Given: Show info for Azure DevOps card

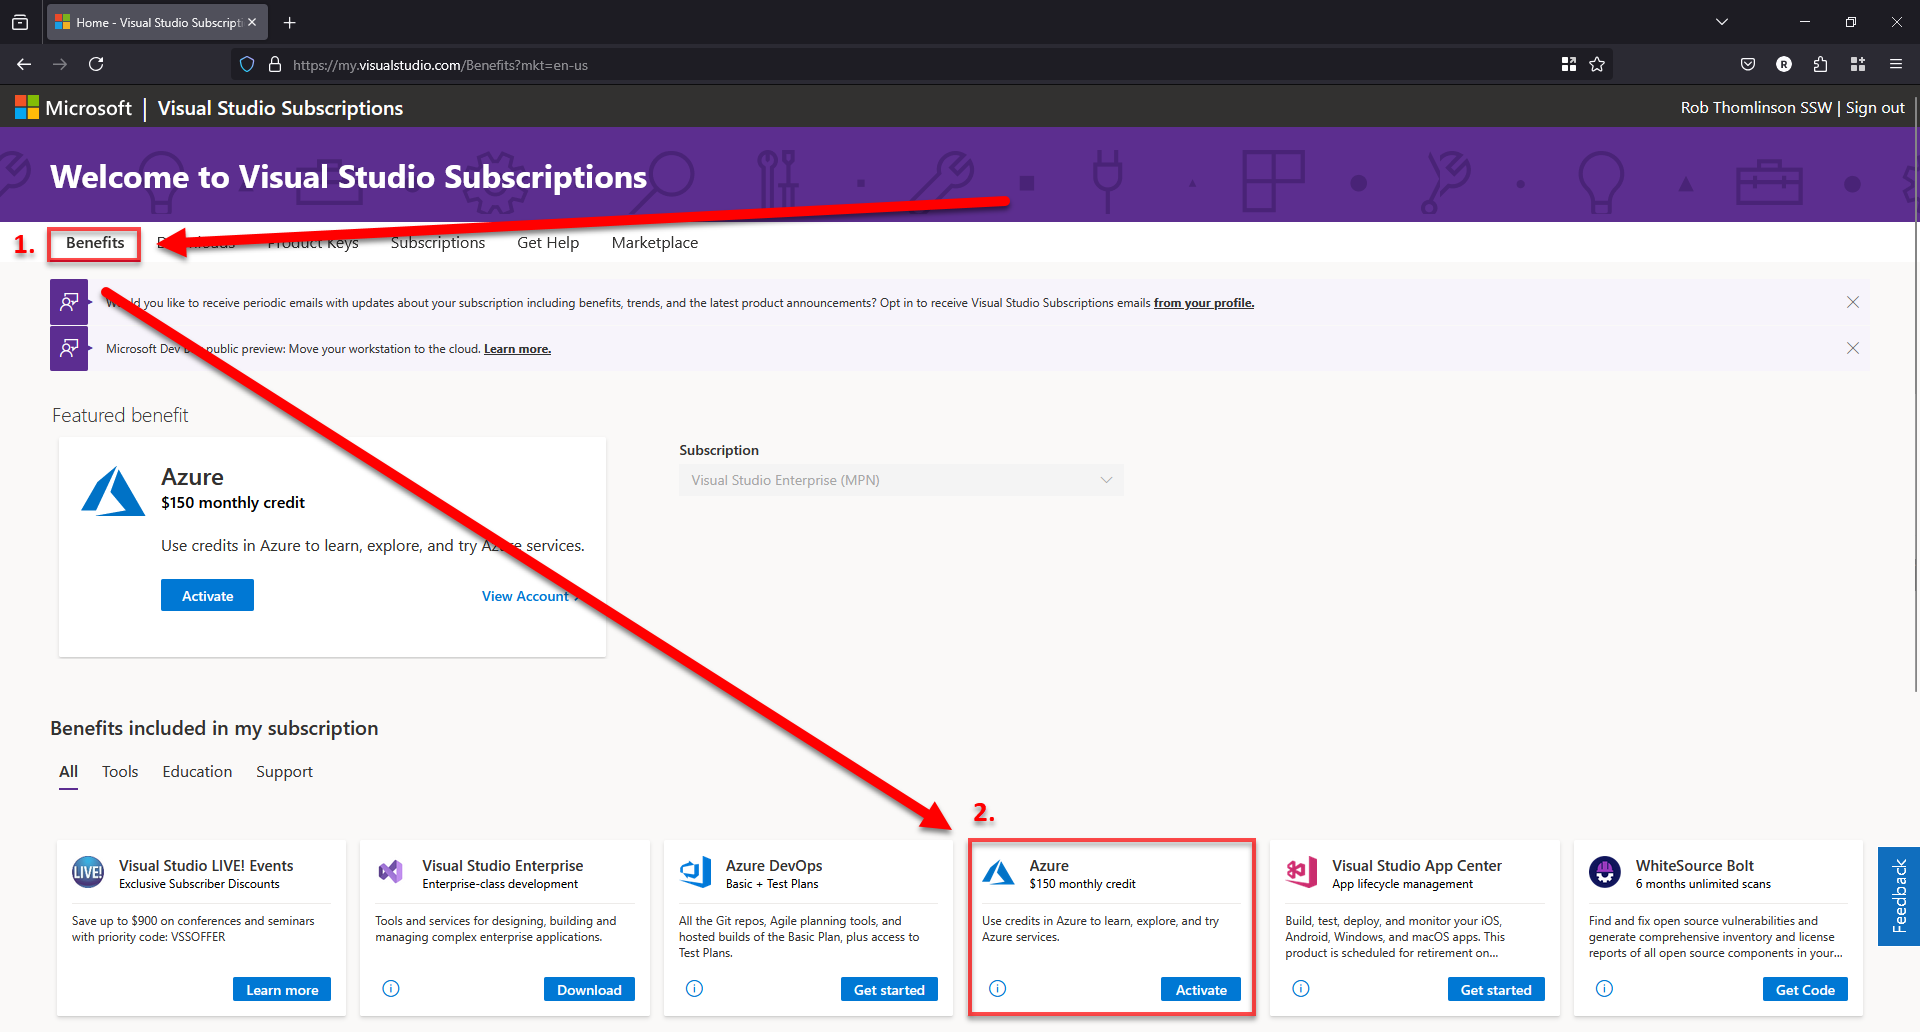Looking at the screenshot, I should (x=695, y=988).
